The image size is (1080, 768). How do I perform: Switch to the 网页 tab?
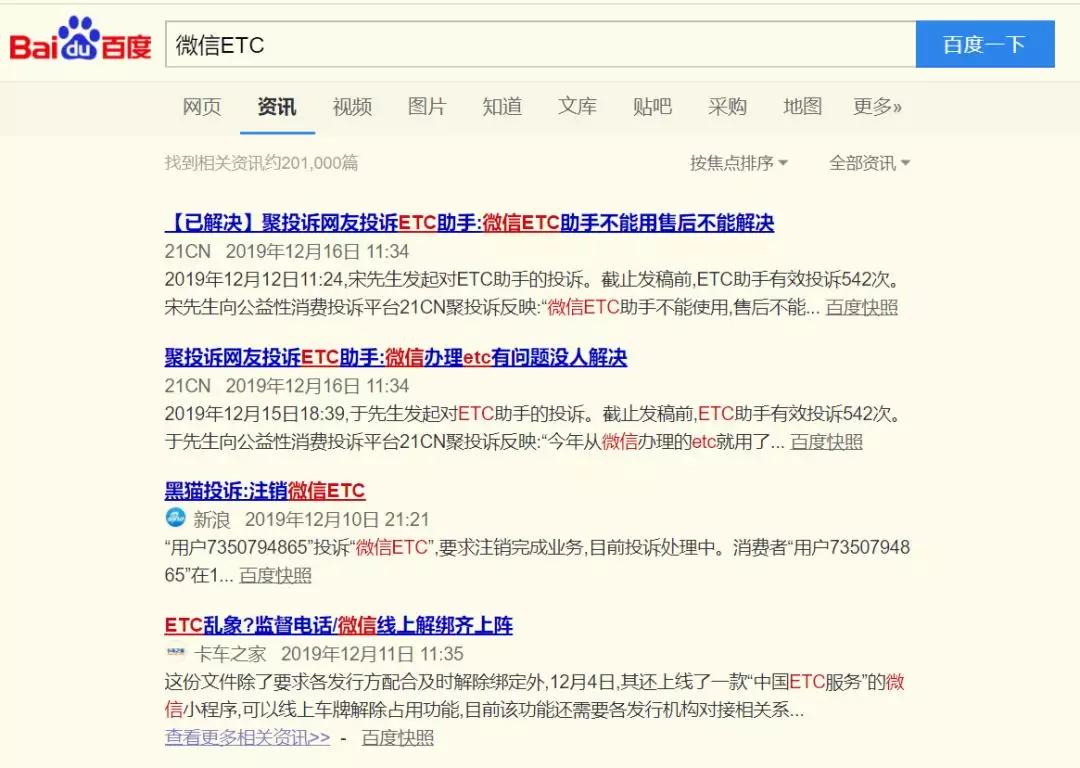[201, 107]
